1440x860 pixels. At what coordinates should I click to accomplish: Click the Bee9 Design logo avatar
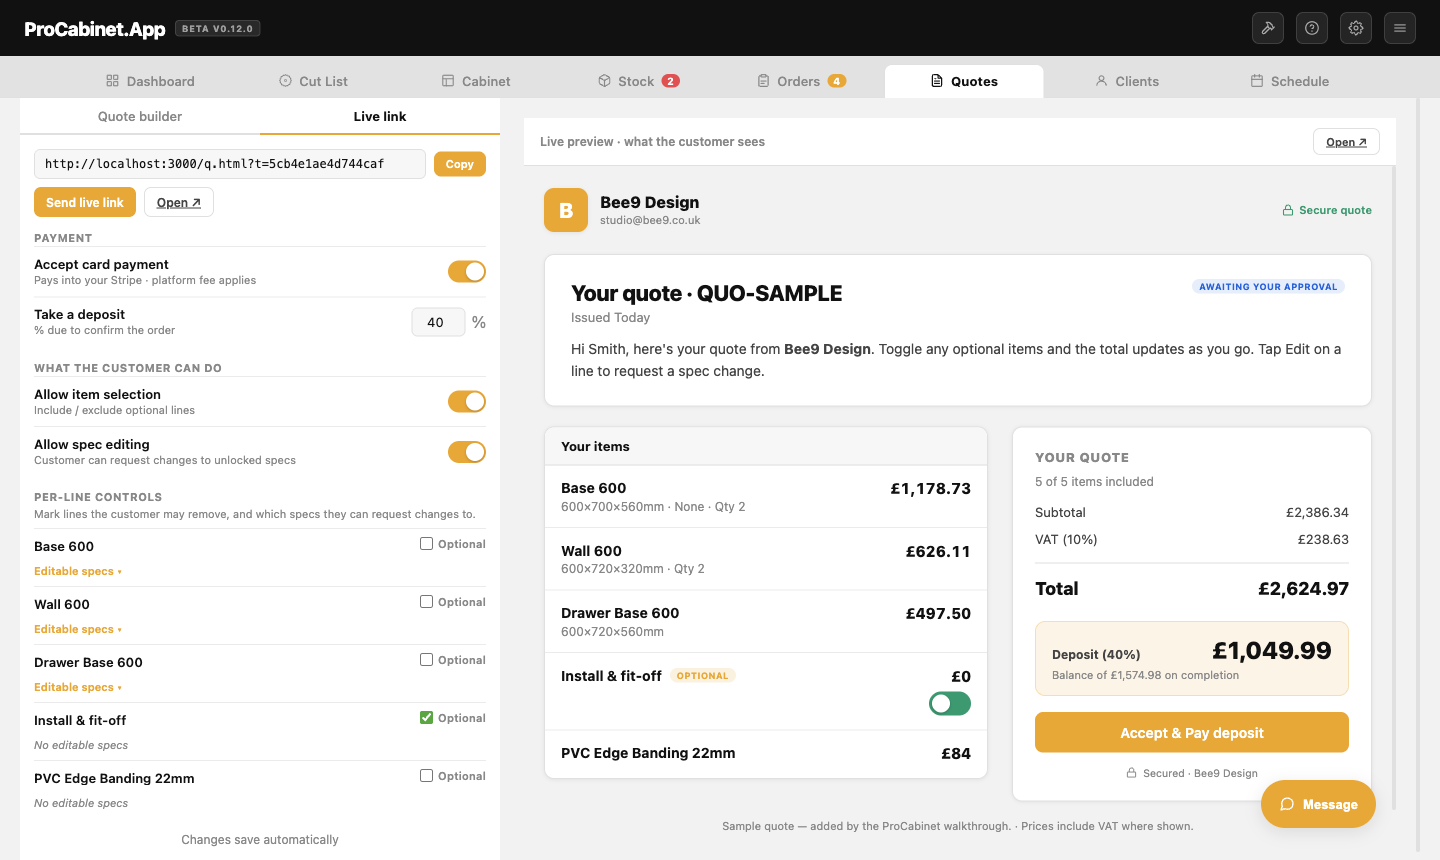coord(566,210)
